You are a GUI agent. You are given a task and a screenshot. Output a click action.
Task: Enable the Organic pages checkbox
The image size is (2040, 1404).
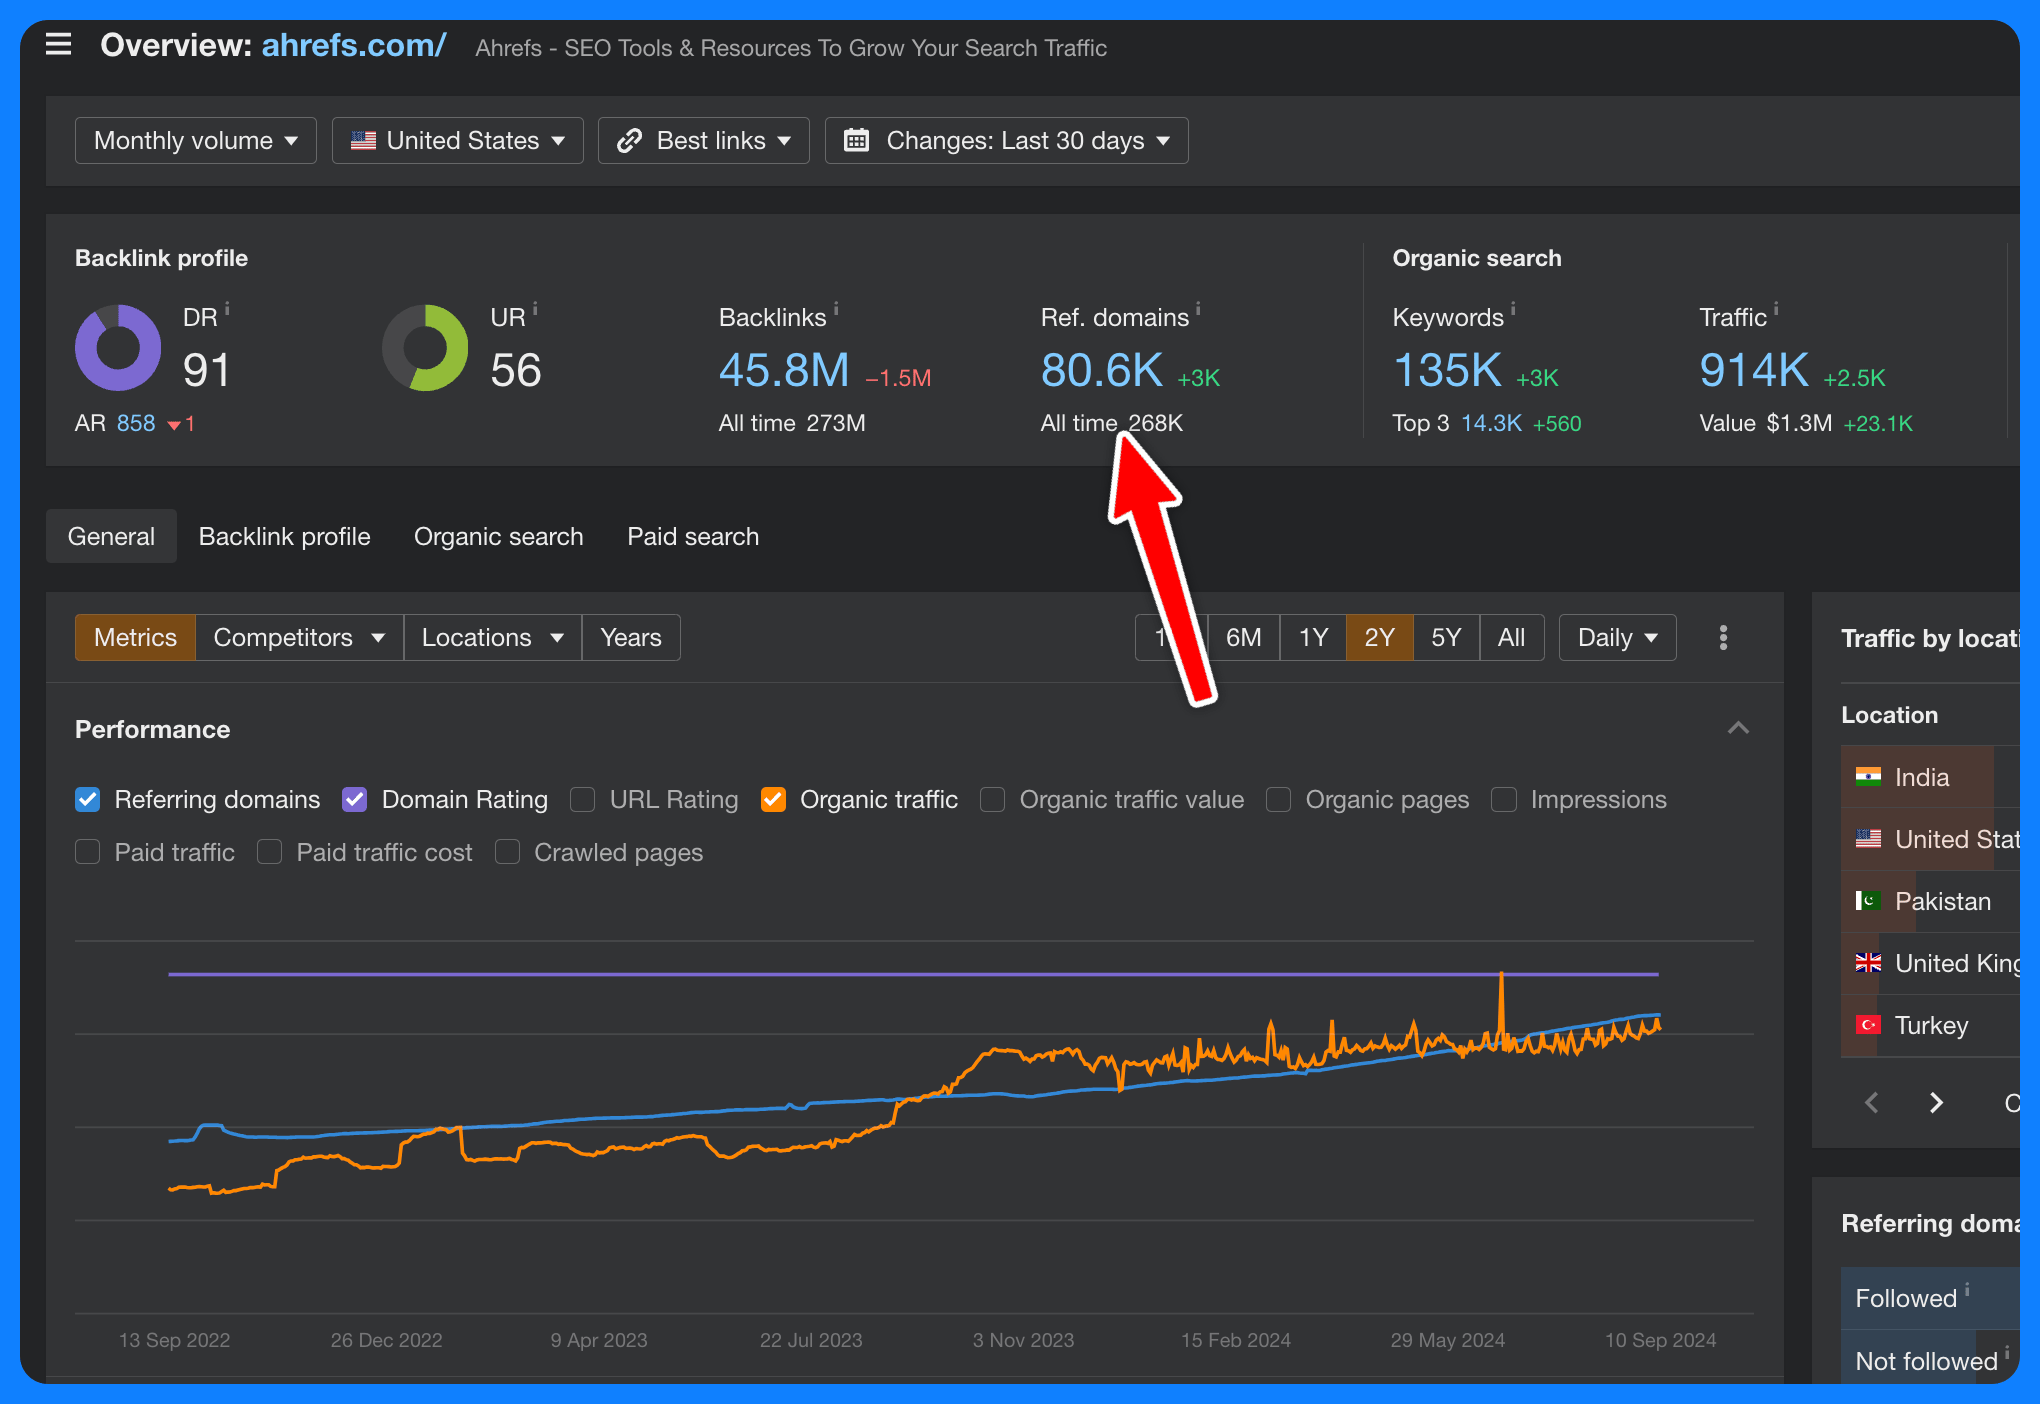click(x=1279, y=800)
